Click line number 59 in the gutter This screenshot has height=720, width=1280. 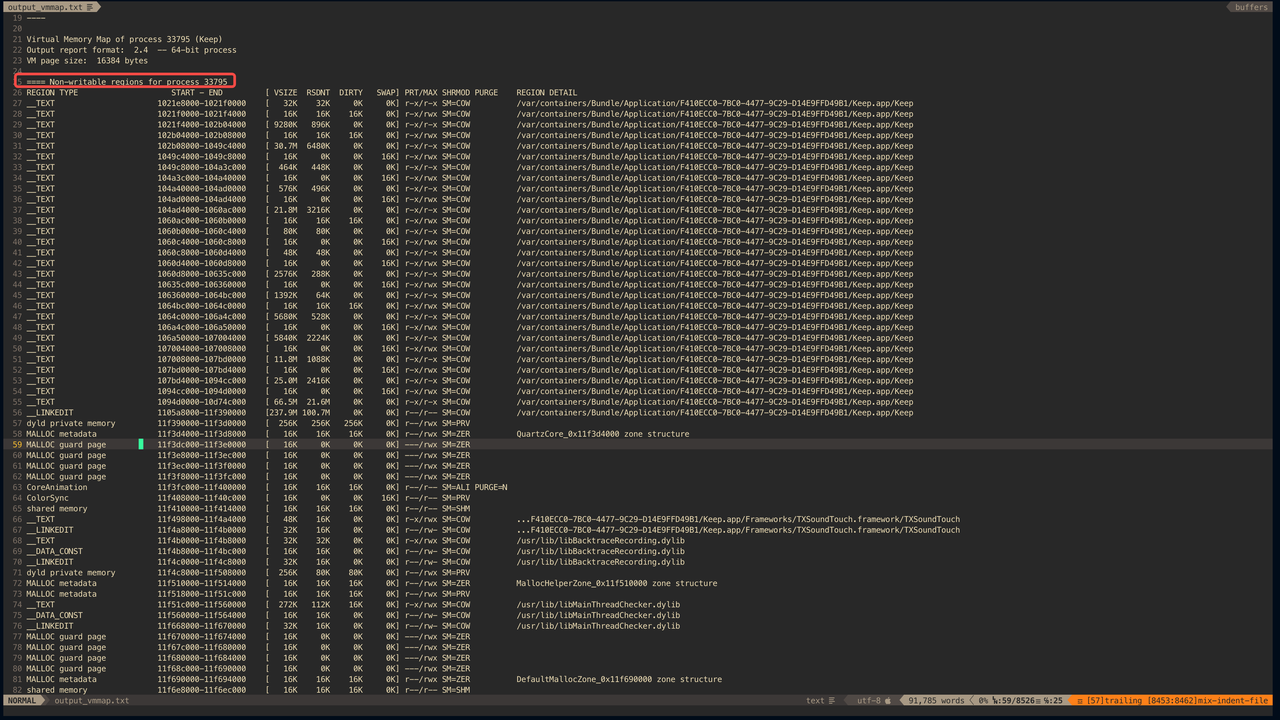(x=17, y=444)
